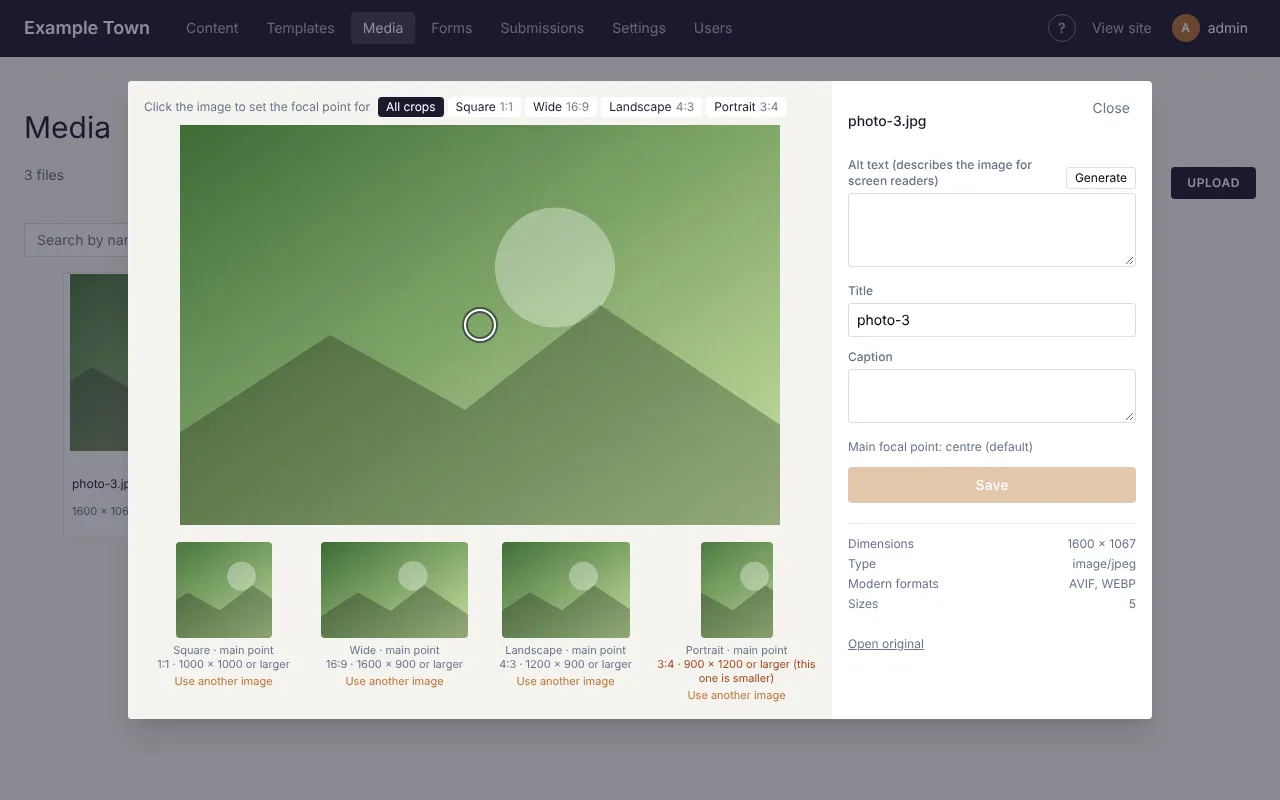The height and width of the screenshot is (800, 1280).
Task: Use another image for Landscape crop
Action: tap(566, 681)
